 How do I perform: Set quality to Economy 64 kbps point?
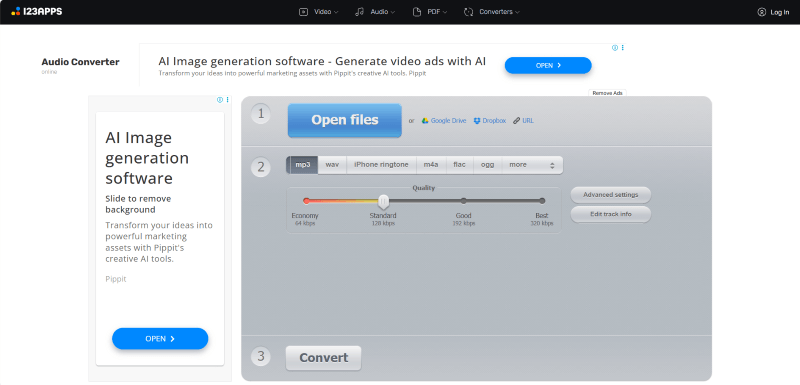(x=306, y=201)
